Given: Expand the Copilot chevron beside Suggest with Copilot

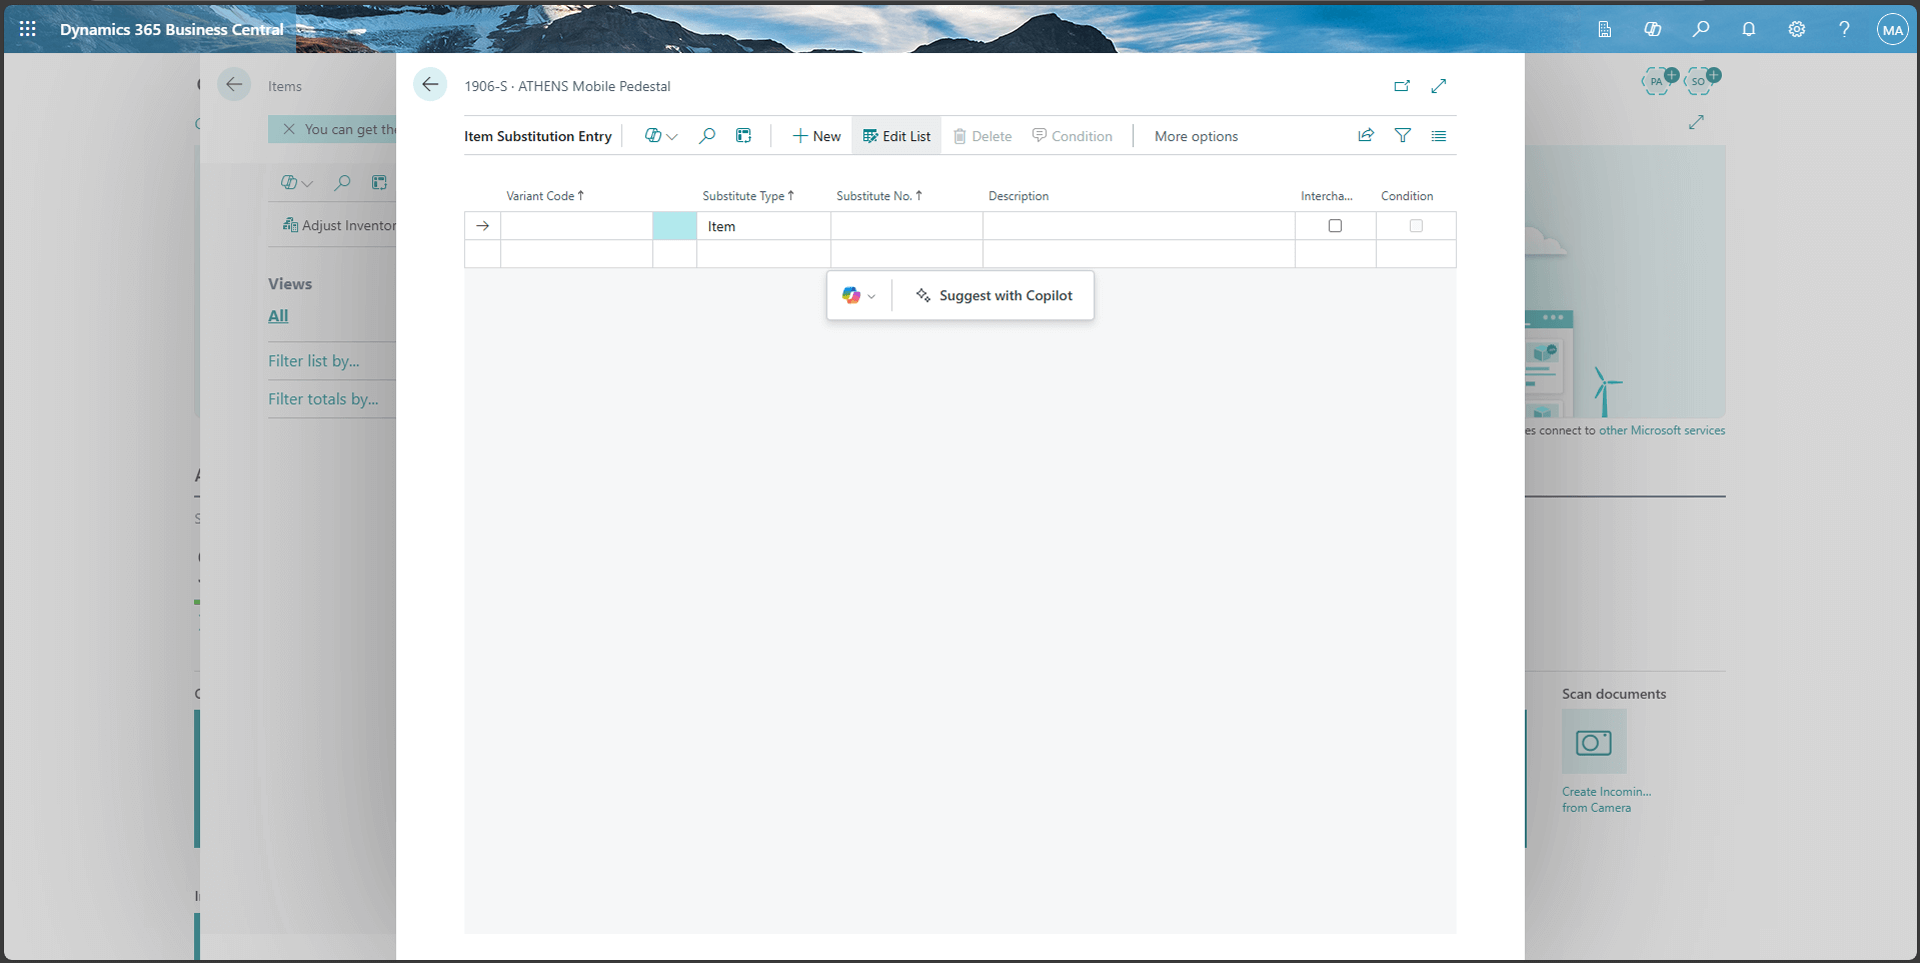Looking at the screenshot, I should [x=872, y=295].
